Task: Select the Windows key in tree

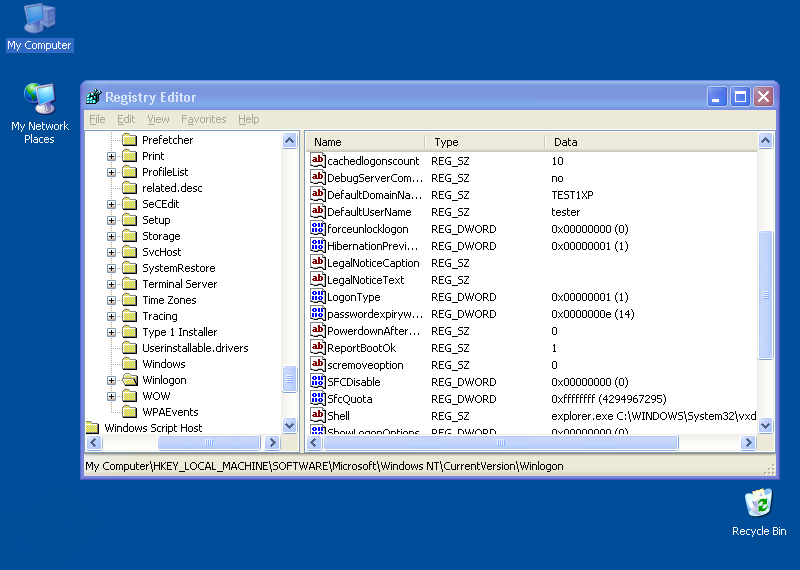Action: 164,364
